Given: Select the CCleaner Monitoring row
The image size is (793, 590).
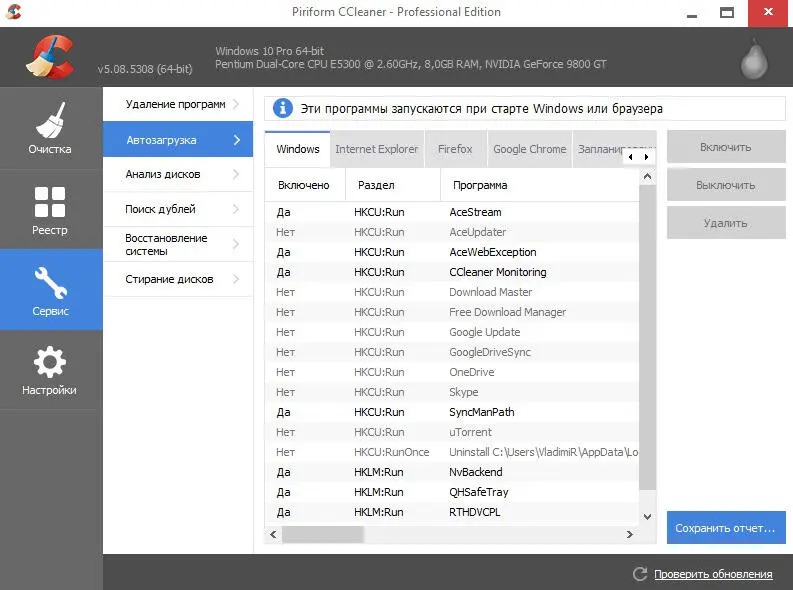Looking at the screenshot, I should click(452, 272).
